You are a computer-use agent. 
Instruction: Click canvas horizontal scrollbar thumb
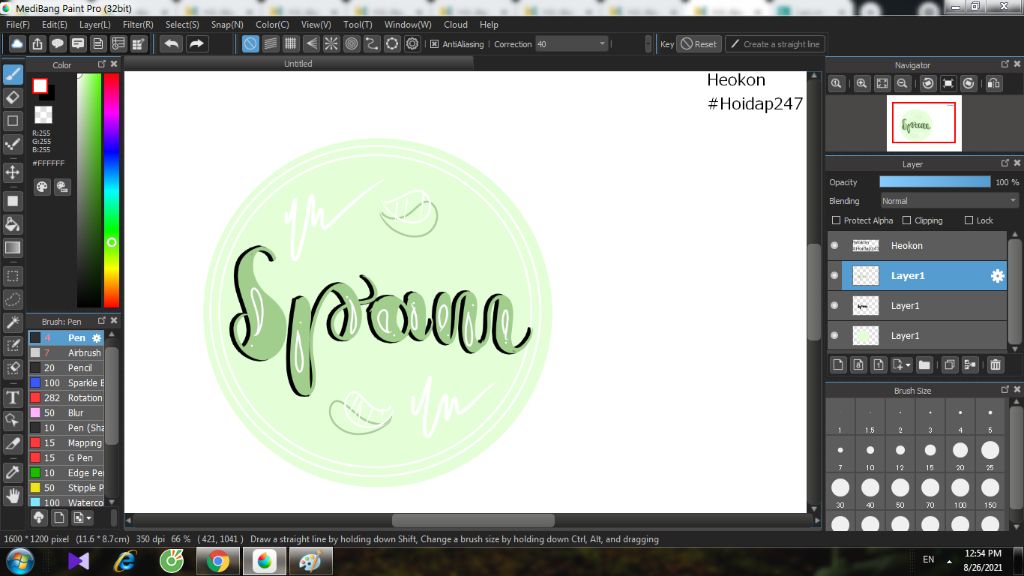[473, 520]
